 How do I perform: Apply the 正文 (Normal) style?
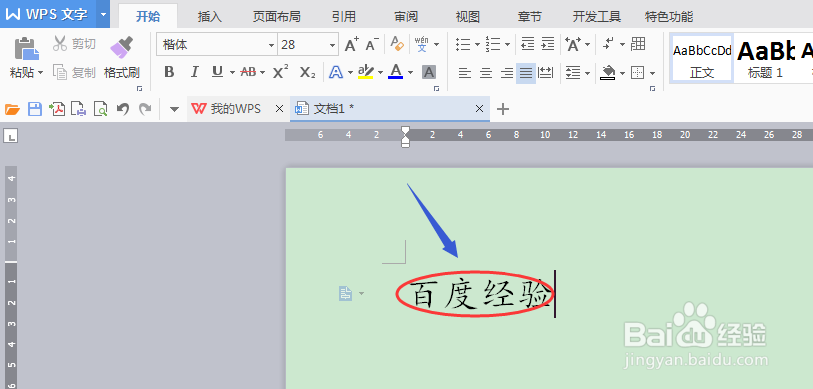click(x=702, y=58)
